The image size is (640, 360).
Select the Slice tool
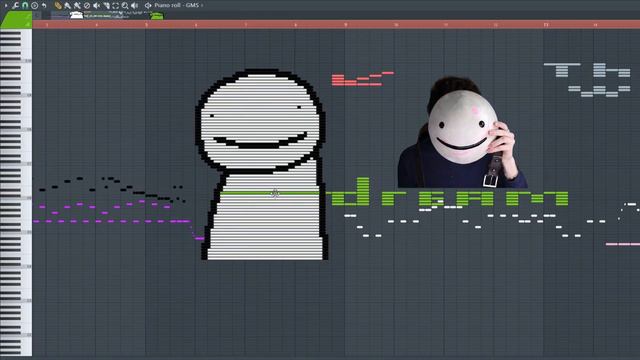point(107,6)
